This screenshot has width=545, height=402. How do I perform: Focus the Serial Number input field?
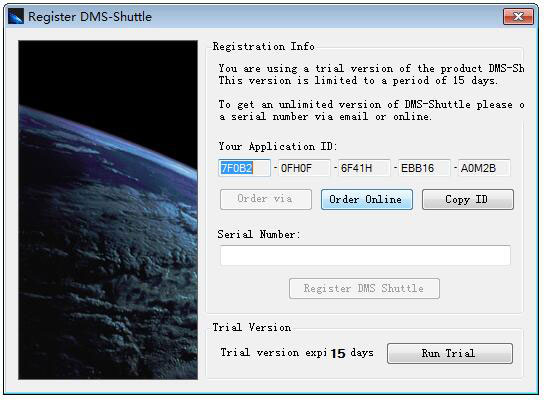[365, 255]
